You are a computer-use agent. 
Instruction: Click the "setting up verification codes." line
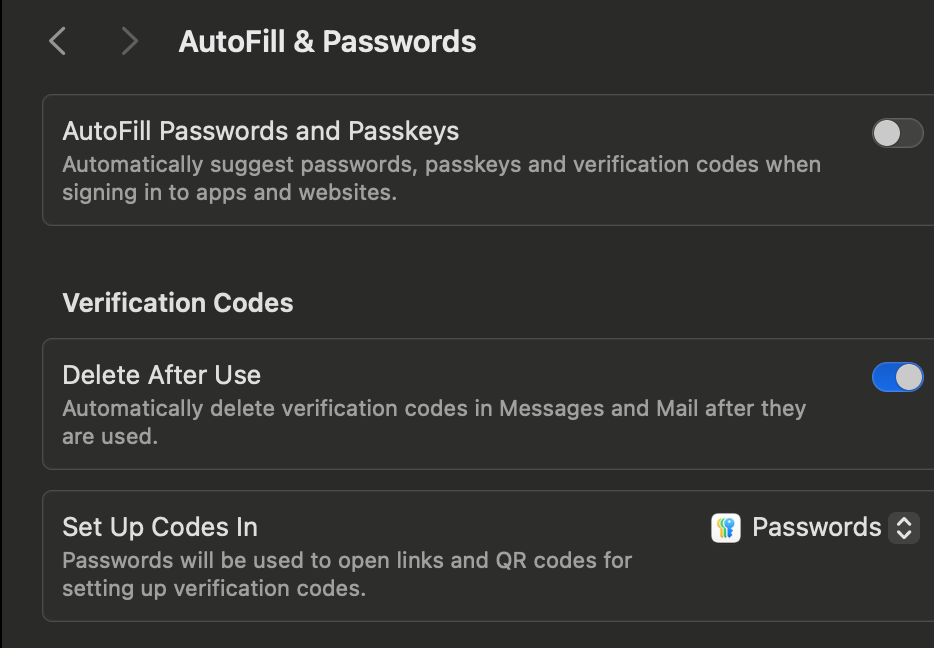214,588
